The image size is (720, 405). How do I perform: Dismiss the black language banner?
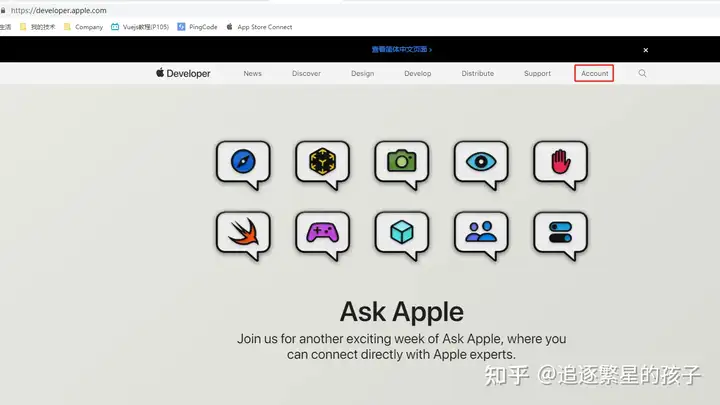coord(646,50)
